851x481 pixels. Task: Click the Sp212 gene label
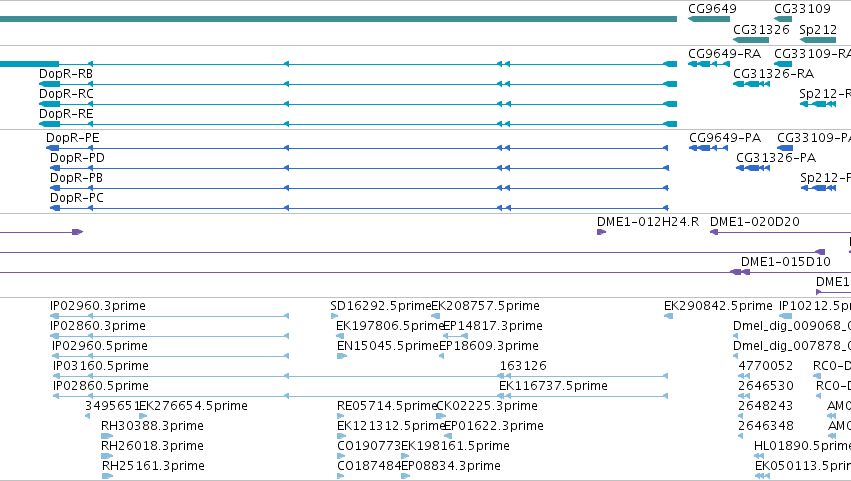coord(818,30)
